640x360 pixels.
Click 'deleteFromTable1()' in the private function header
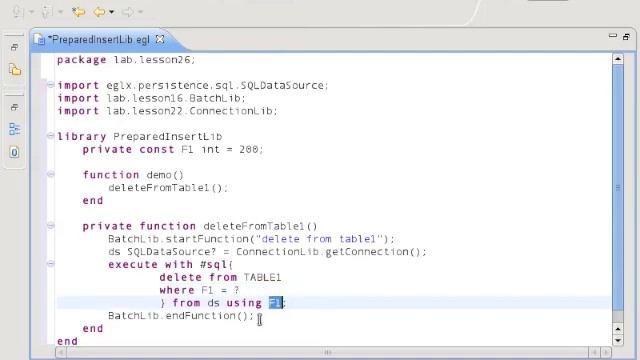260,226
